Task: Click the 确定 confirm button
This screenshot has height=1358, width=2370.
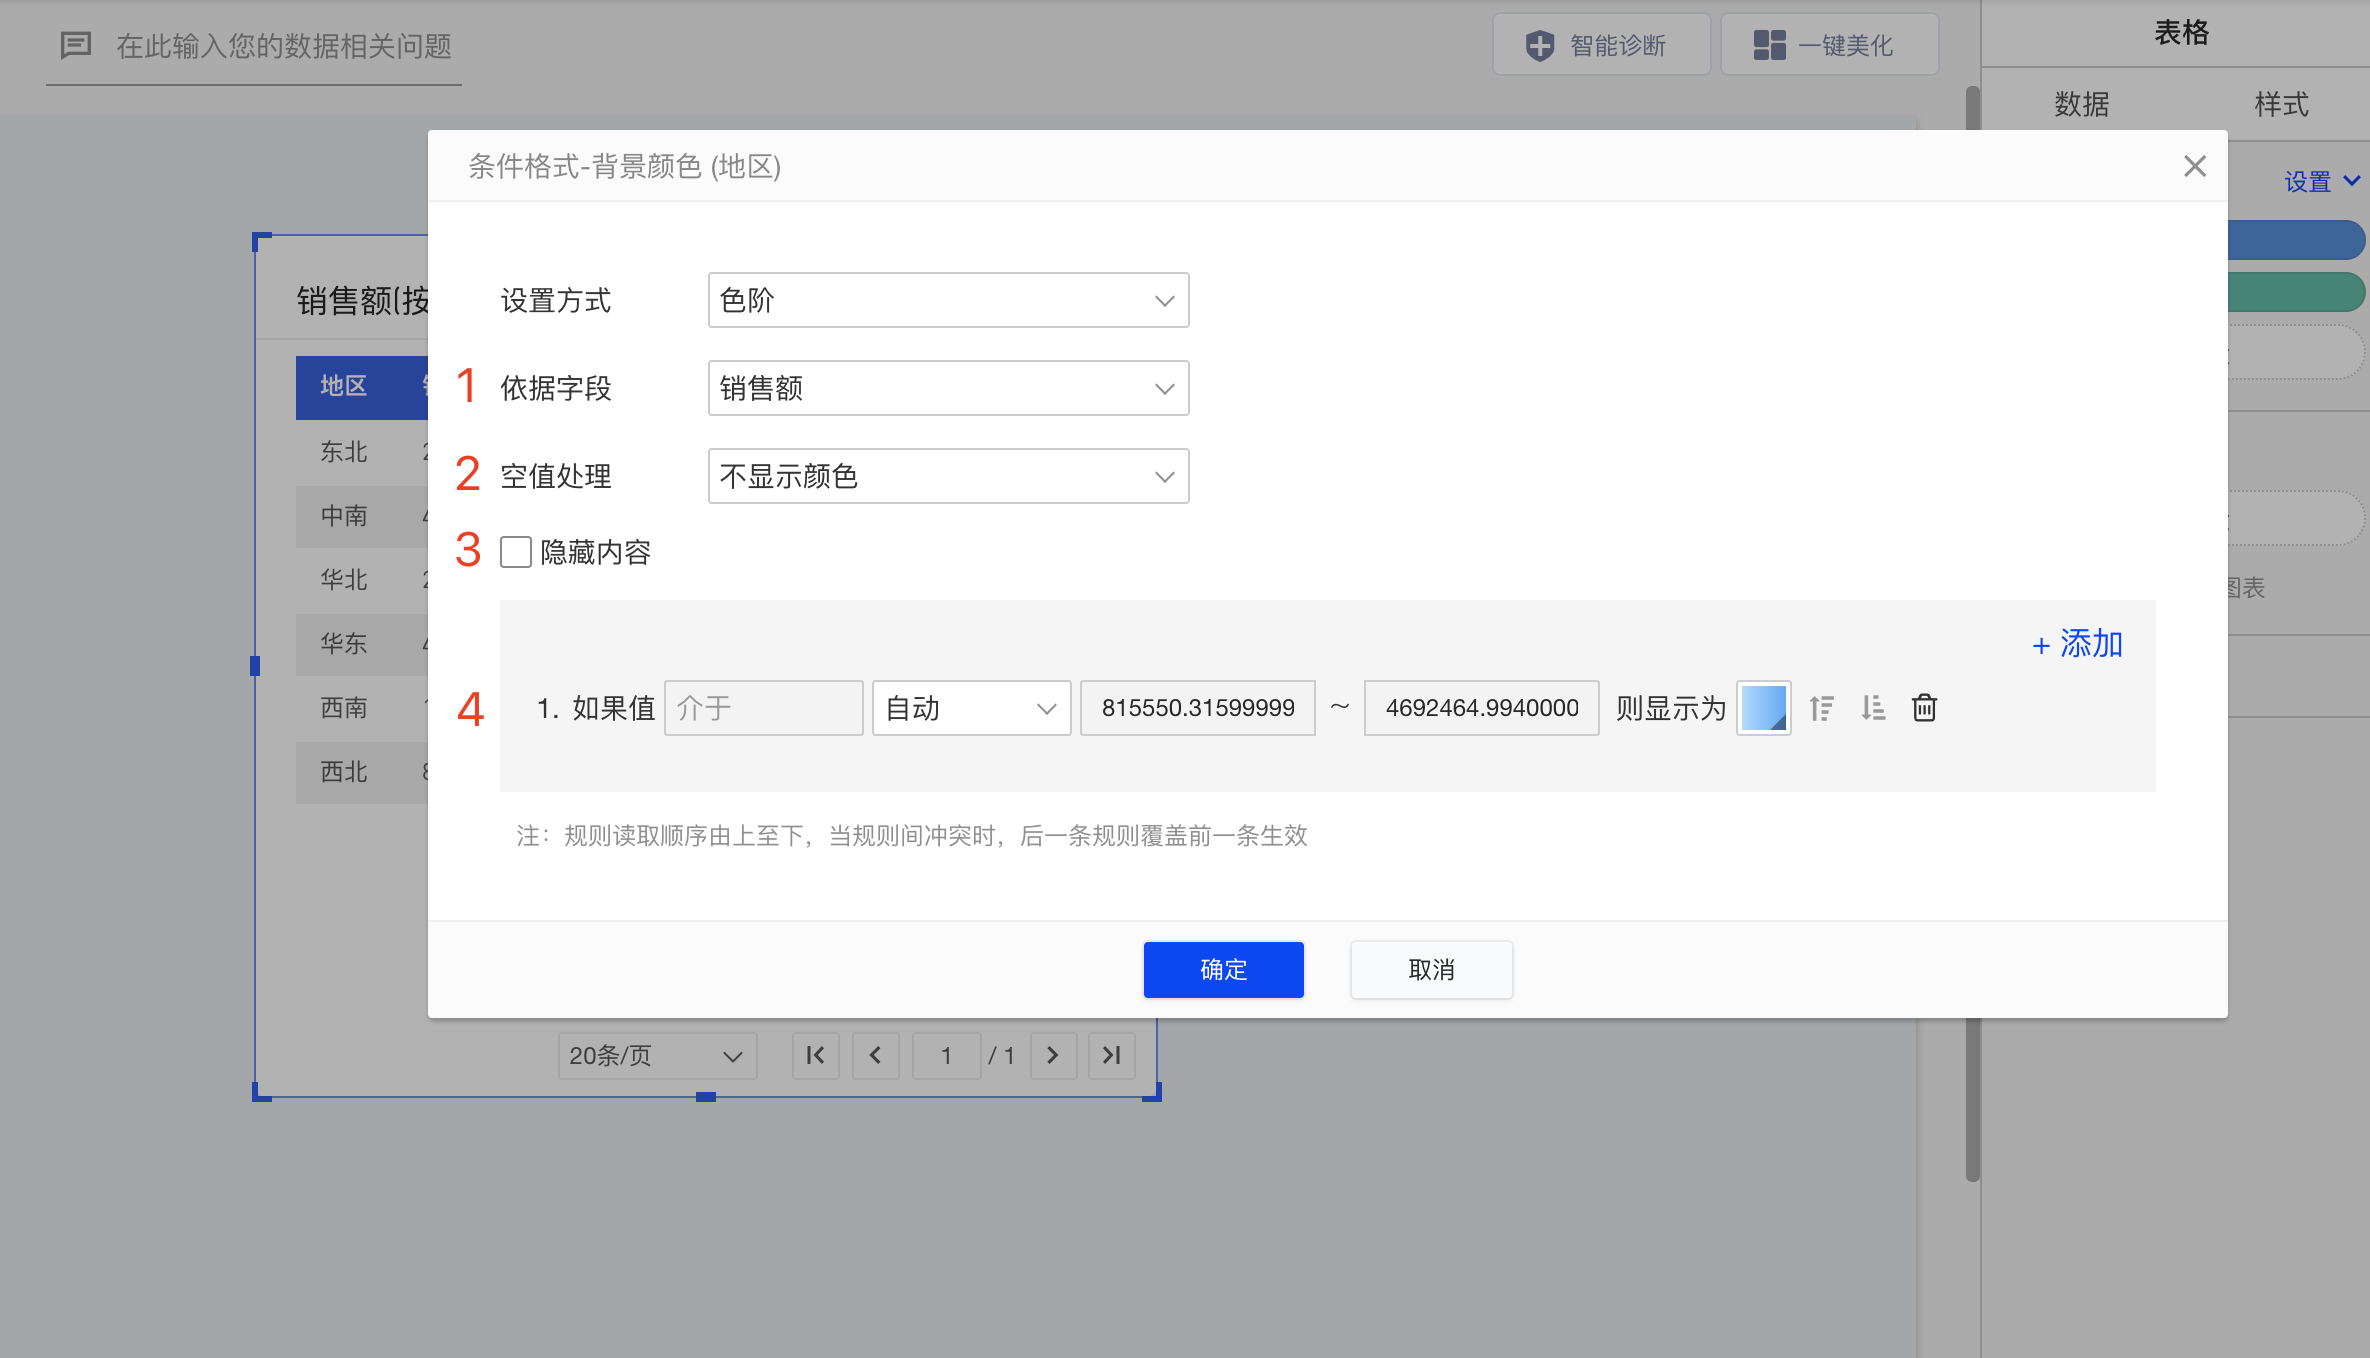Action: [1223, 969]
